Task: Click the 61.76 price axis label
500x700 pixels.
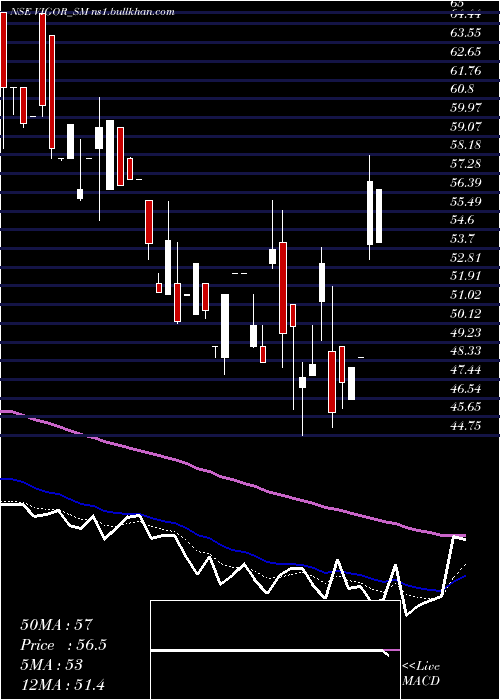Action: (466, 71)
